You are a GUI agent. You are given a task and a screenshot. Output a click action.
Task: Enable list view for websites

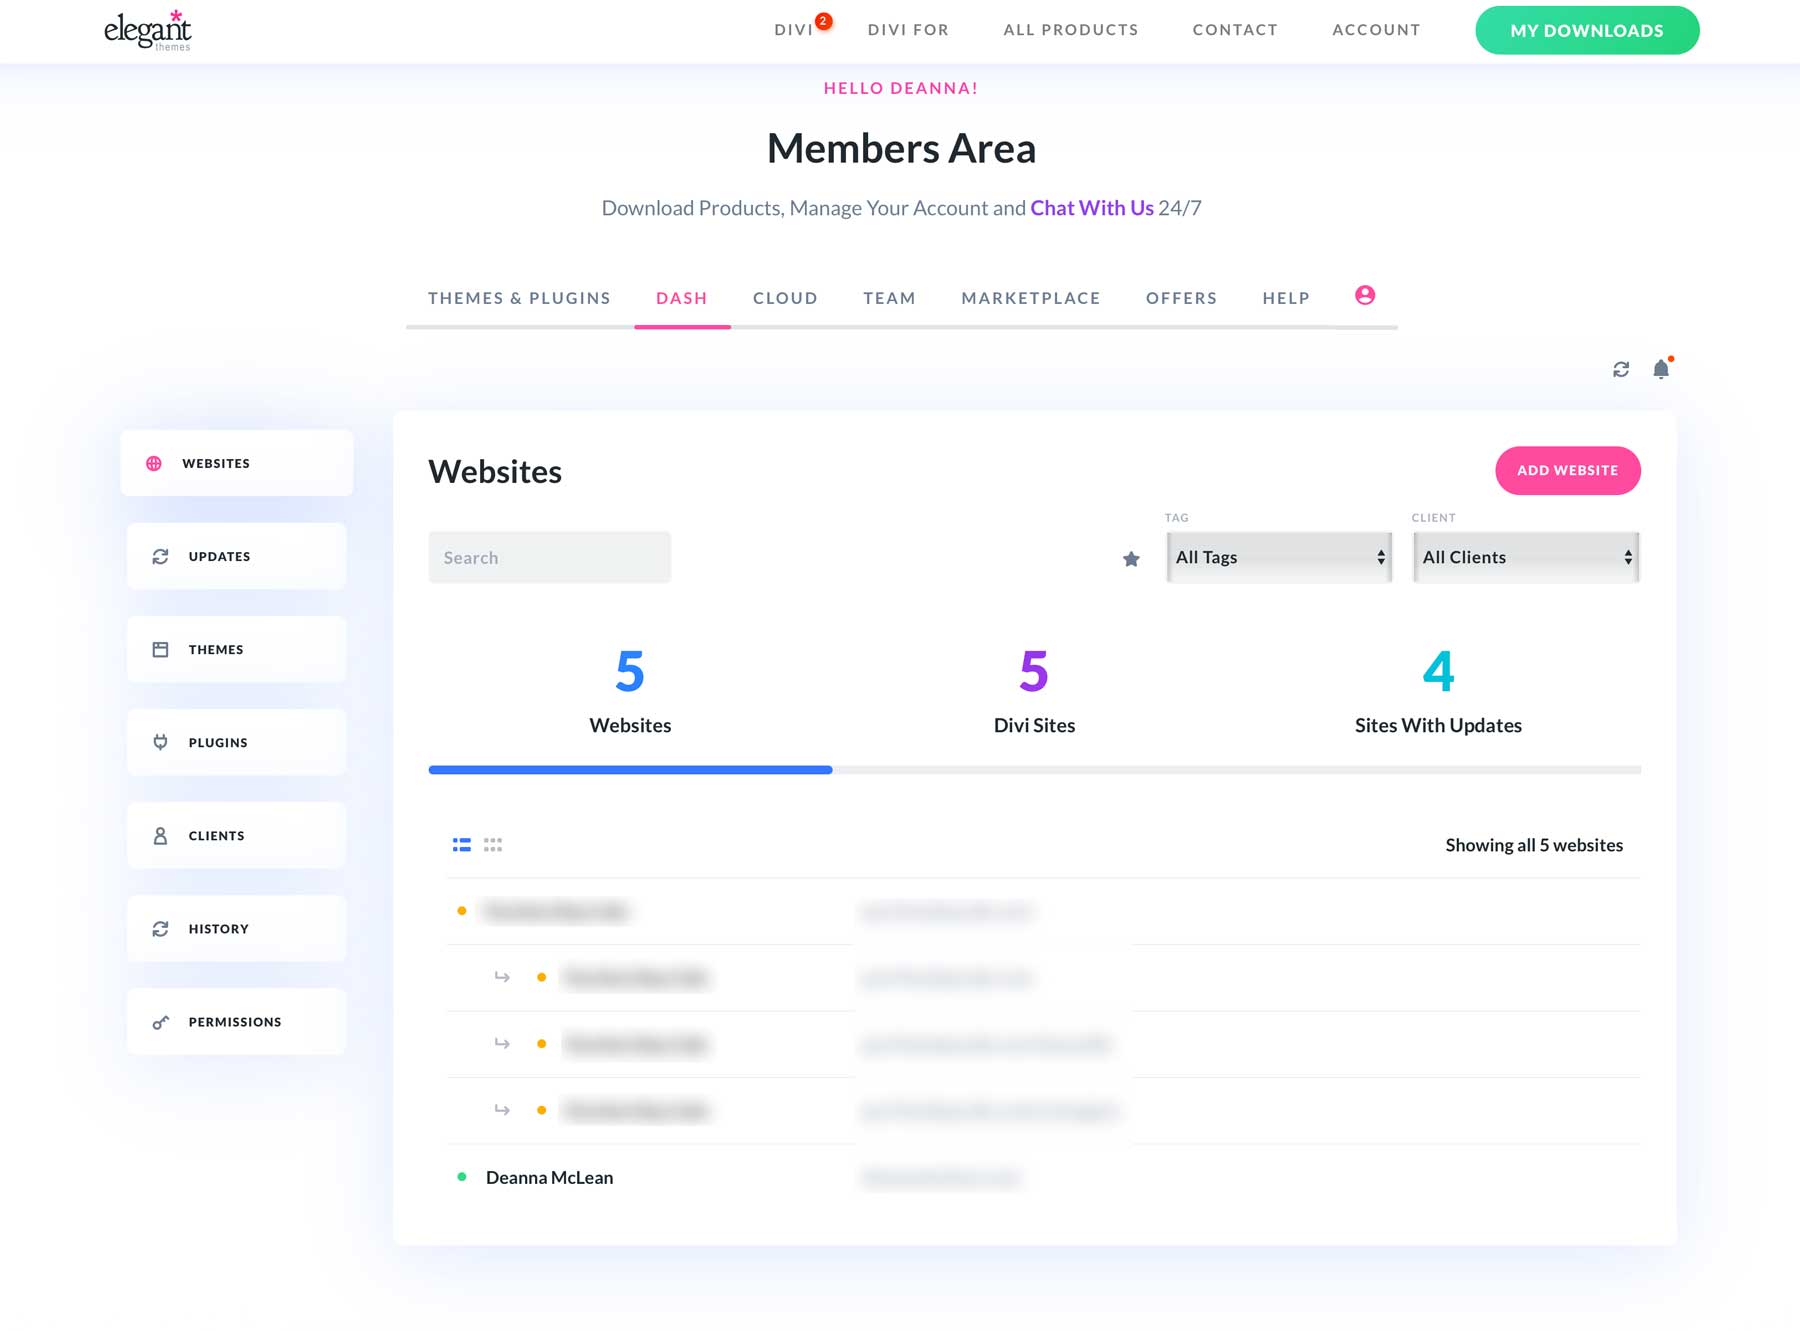point(461,844)
